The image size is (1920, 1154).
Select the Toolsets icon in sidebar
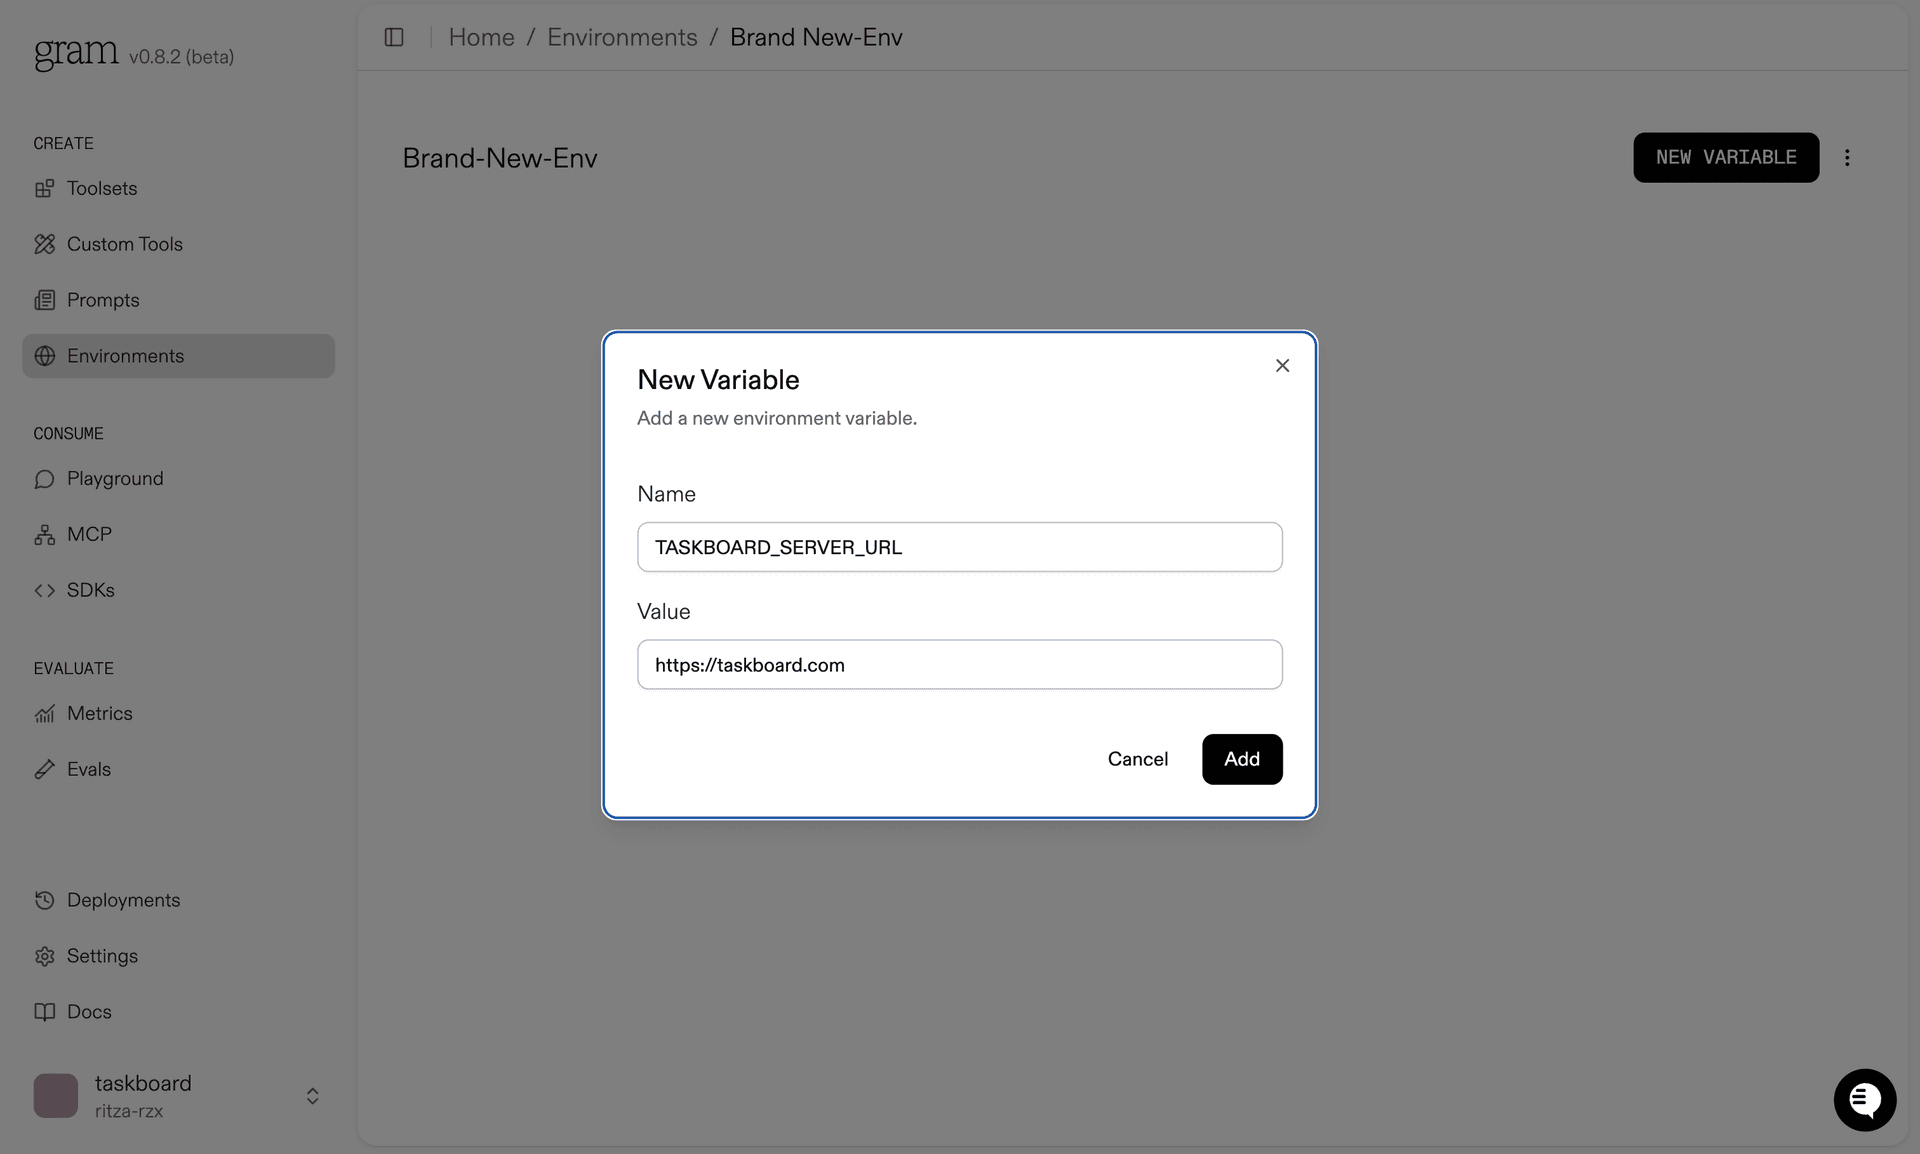(x=44, y=189)
